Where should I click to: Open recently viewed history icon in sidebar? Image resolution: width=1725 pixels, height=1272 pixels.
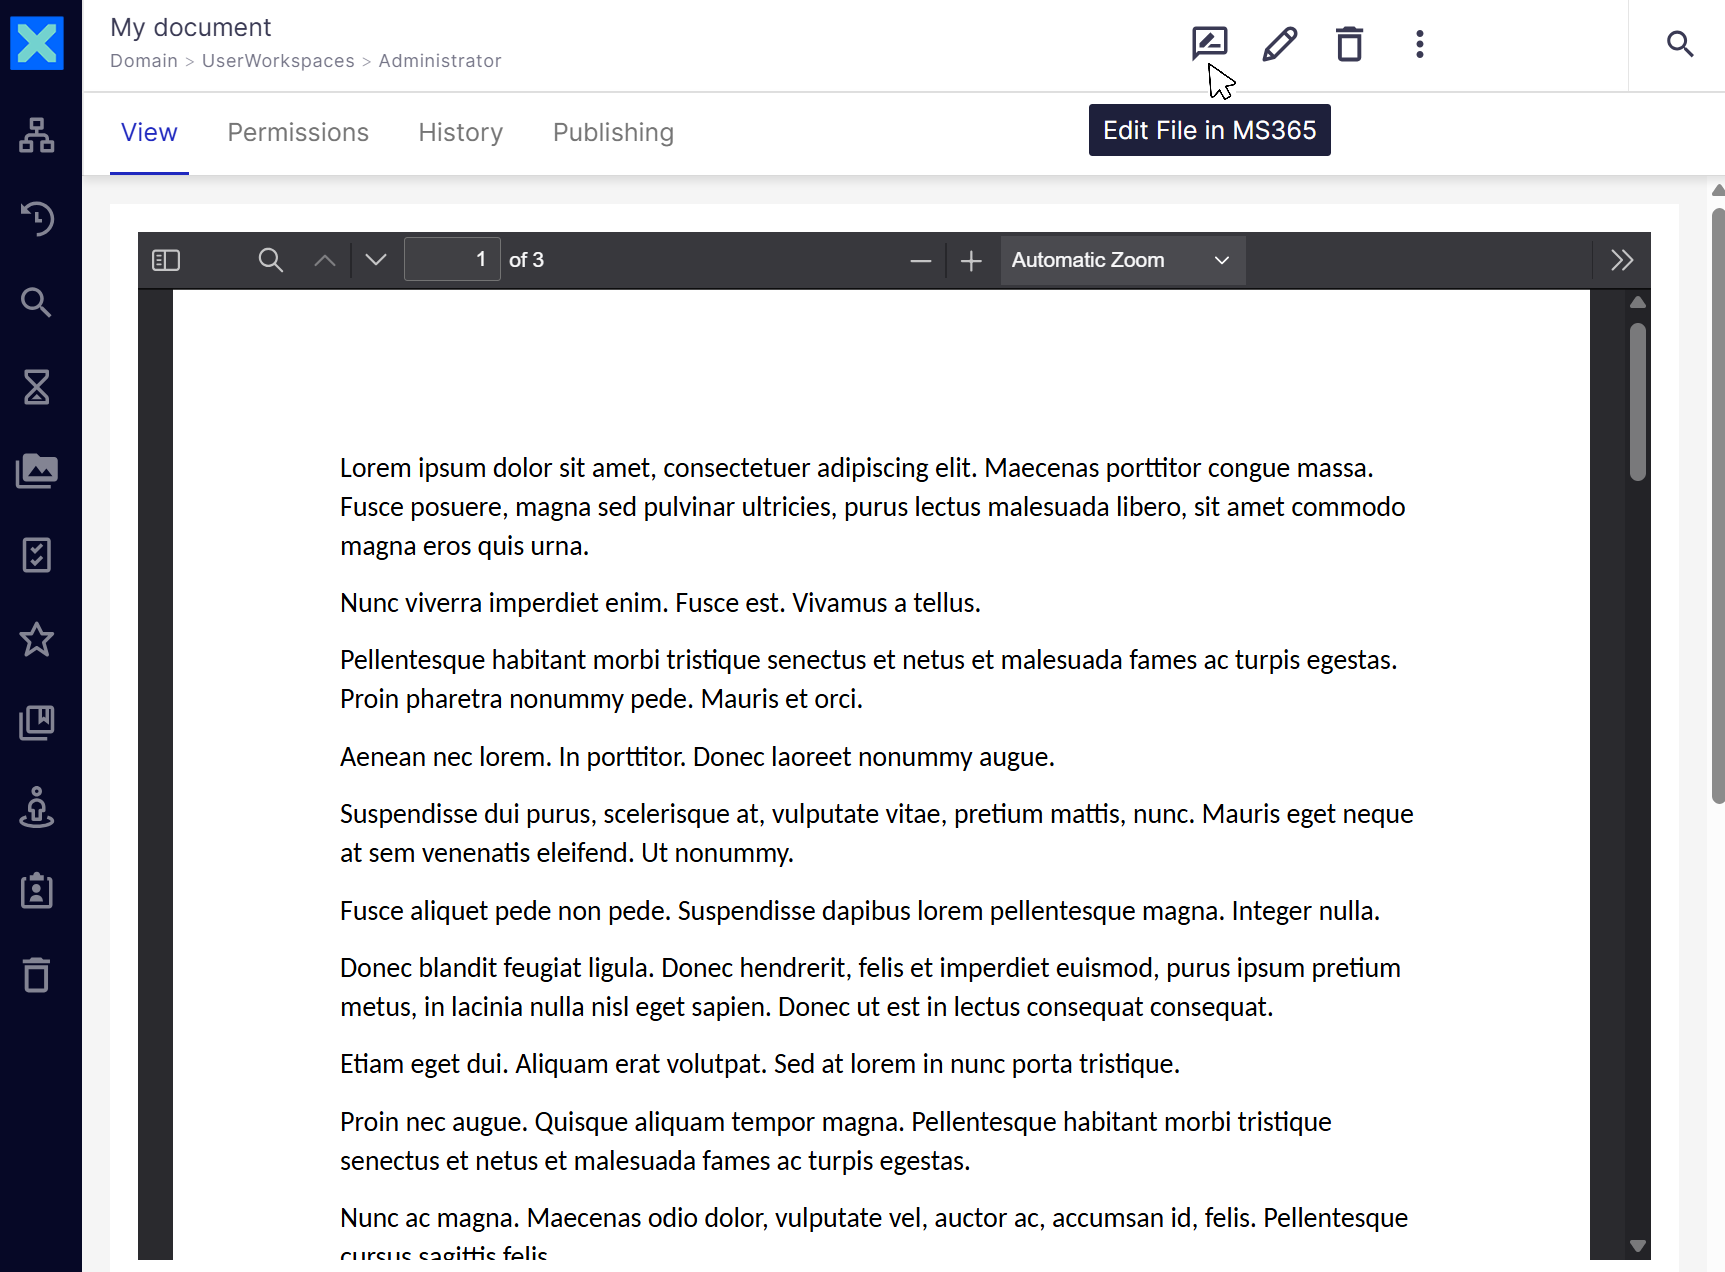pyautogui.click(x=37, y=219)
